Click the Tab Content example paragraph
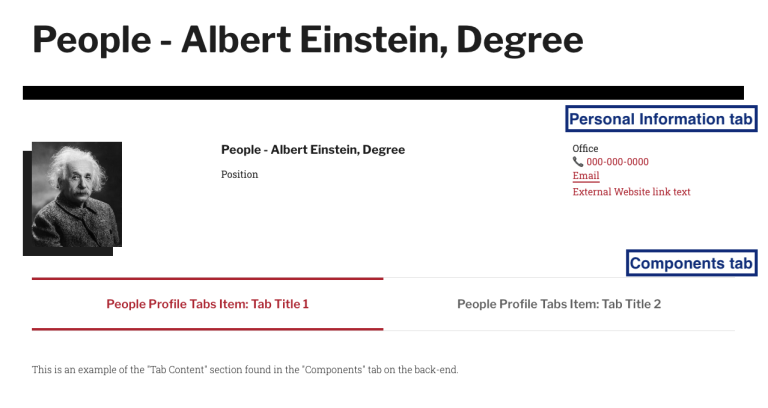The width and height of the screenshot is (768, 408). (x=245, y=370)
